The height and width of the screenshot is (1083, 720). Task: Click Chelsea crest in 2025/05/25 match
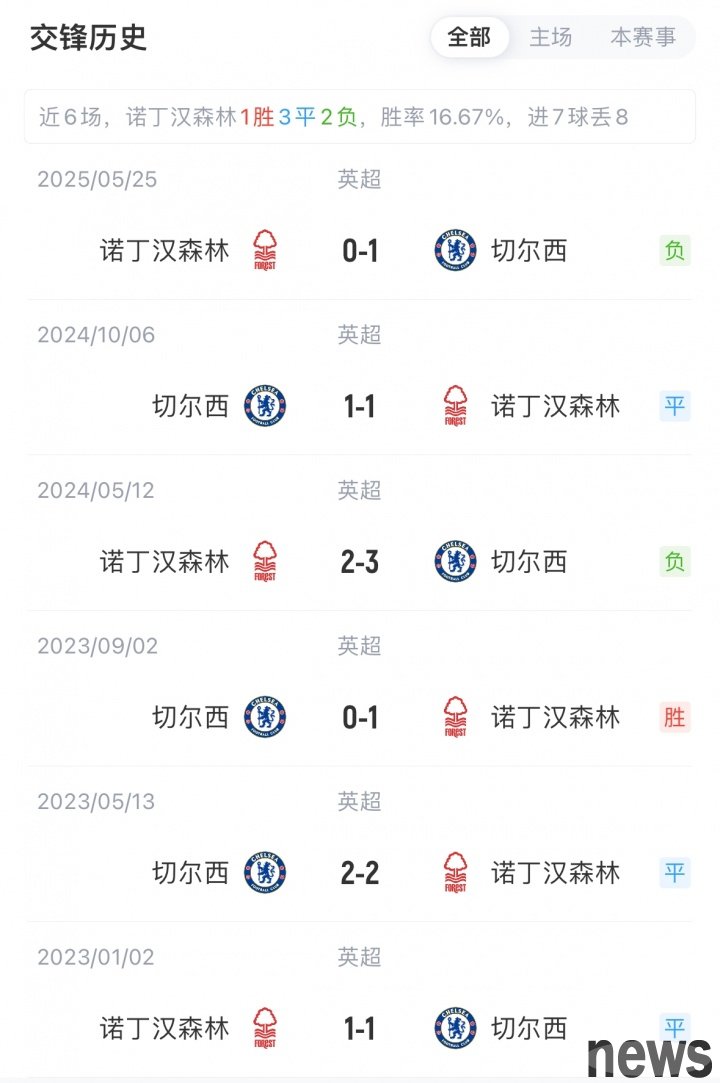tap(455, 250)
